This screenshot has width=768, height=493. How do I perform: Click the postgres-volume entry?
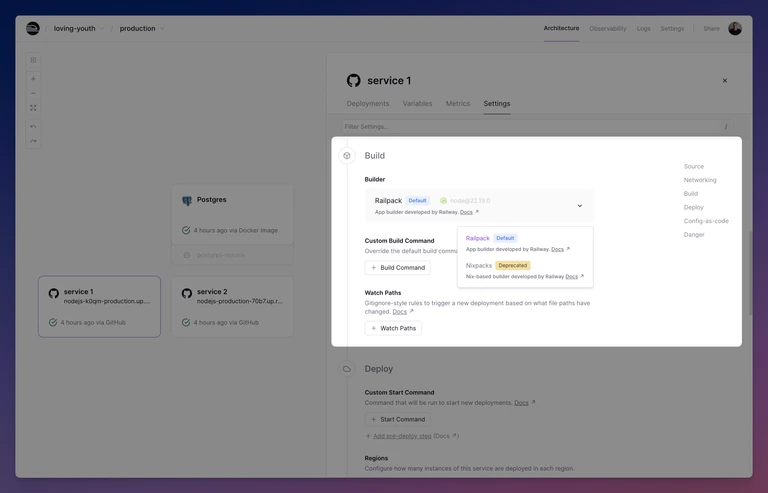pyautogui.click(x=233, y=255)
